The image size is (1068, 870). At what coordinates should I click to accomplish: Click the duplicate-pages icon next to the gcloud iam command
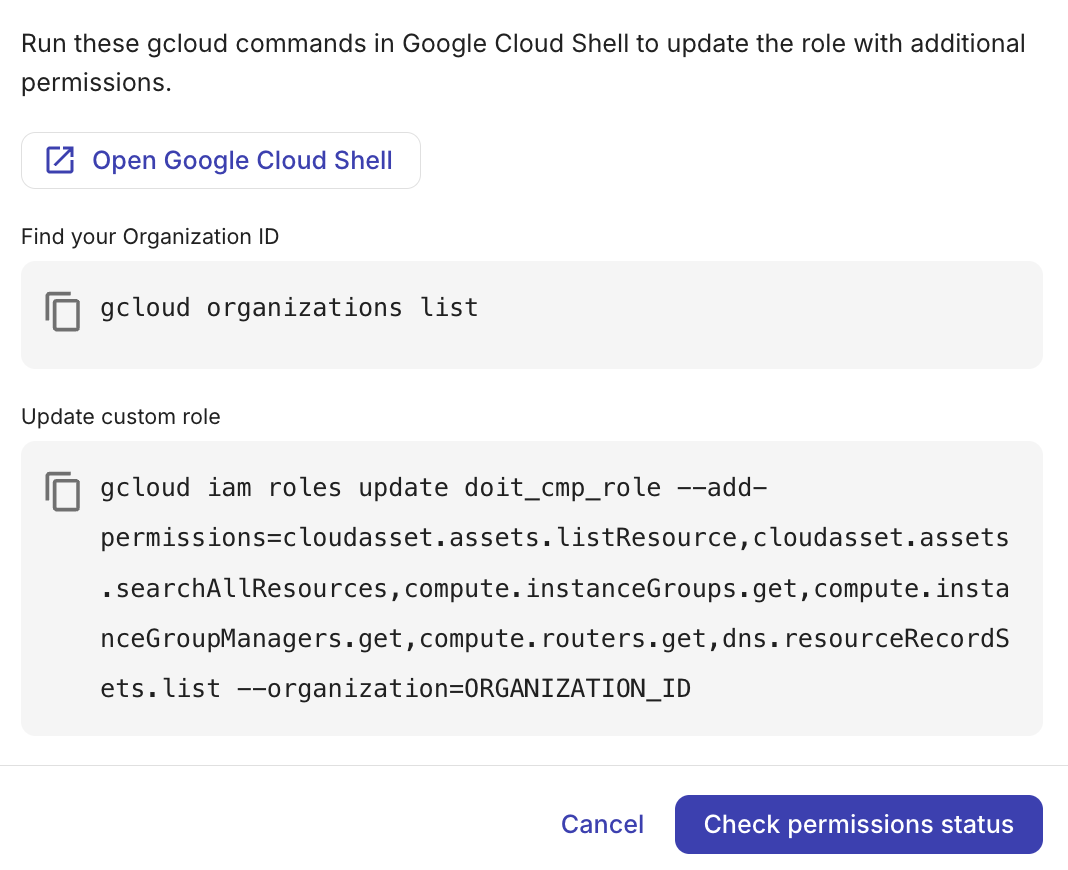(x=62, y=492)
